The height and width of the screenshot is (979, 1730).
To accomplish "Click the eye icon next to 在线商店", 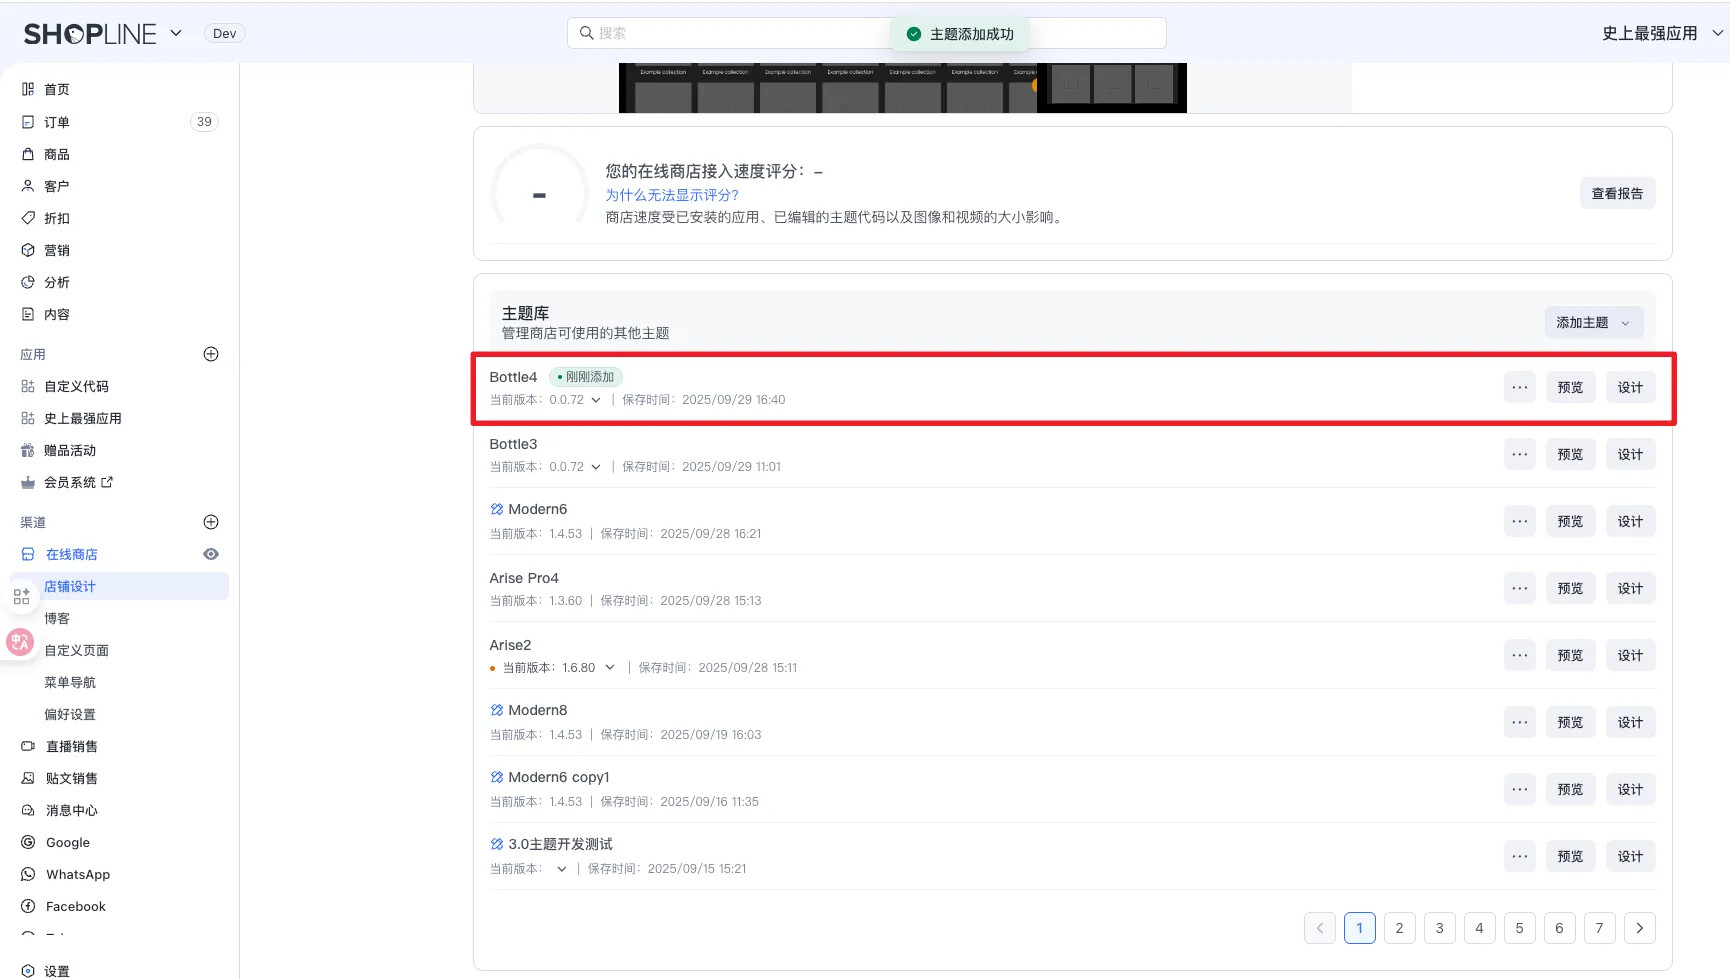I will [x=211, y=554].
